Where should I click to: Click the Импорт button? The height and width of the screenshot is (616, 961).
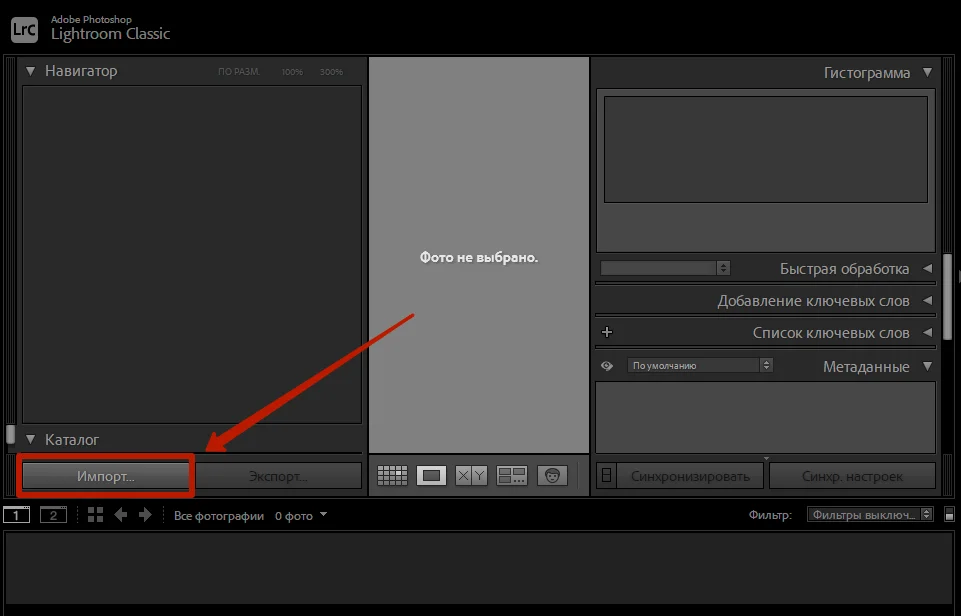(105, 476)
